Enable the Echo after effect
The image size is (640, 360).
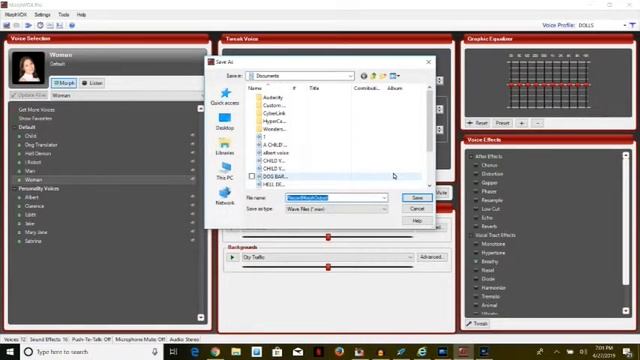[x=476, y=218]
